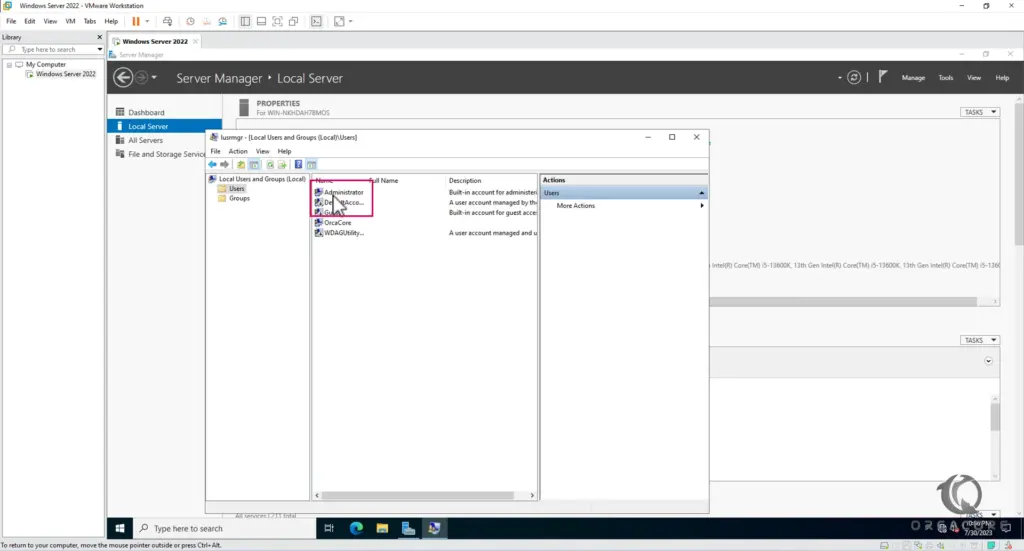Screen dimensions: 1024x551
Task: Open the Windows Start menu
Action: pos(120,528)
